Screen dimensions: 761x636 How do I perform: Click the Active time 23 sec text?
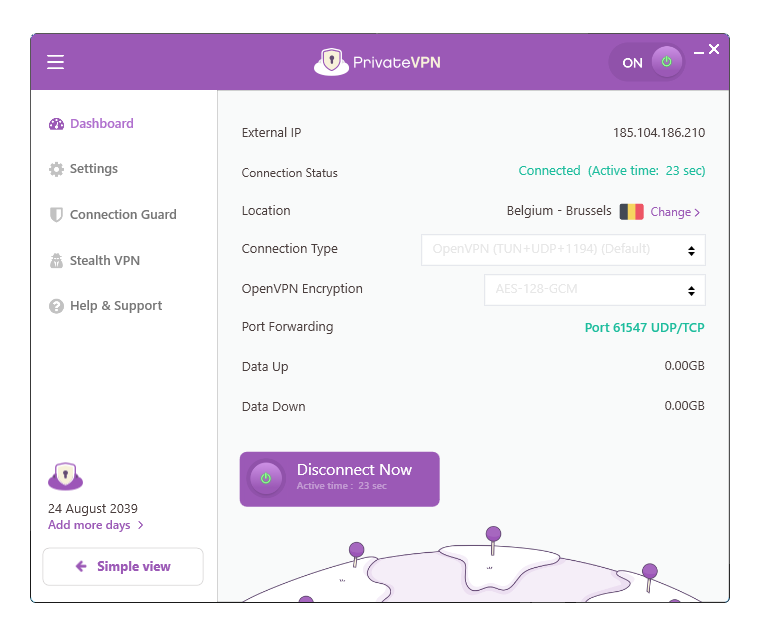pos(342,486)
